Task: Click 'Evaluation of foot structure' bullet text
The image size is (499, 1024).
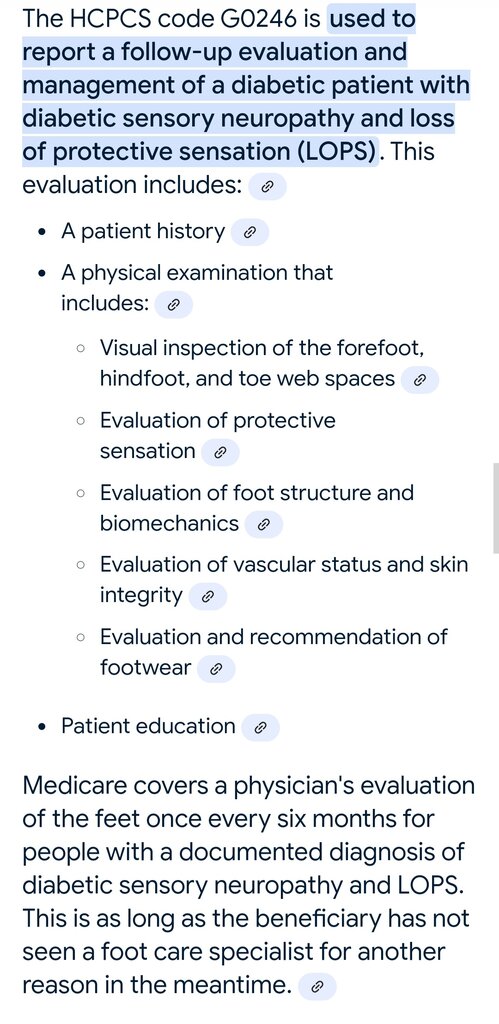Action: click(x=257, y=492)
